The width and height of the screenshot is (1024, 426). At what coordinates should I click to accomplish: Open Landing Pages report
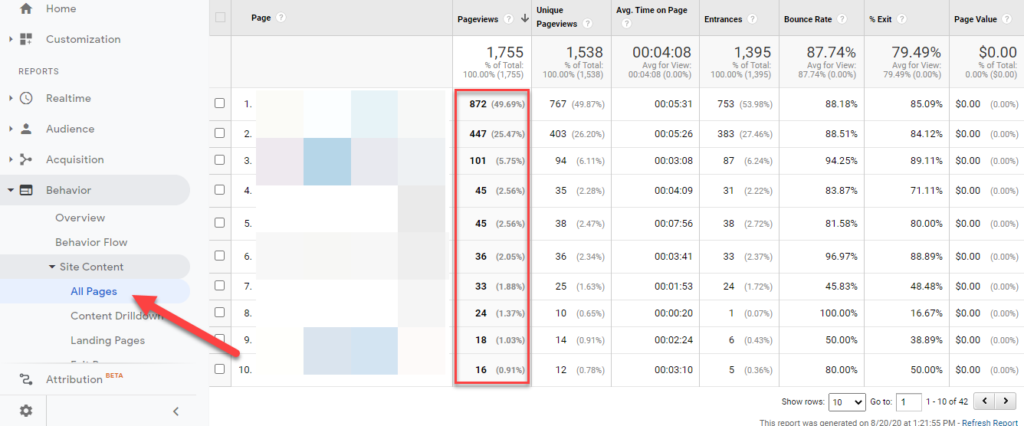point(107,340)
